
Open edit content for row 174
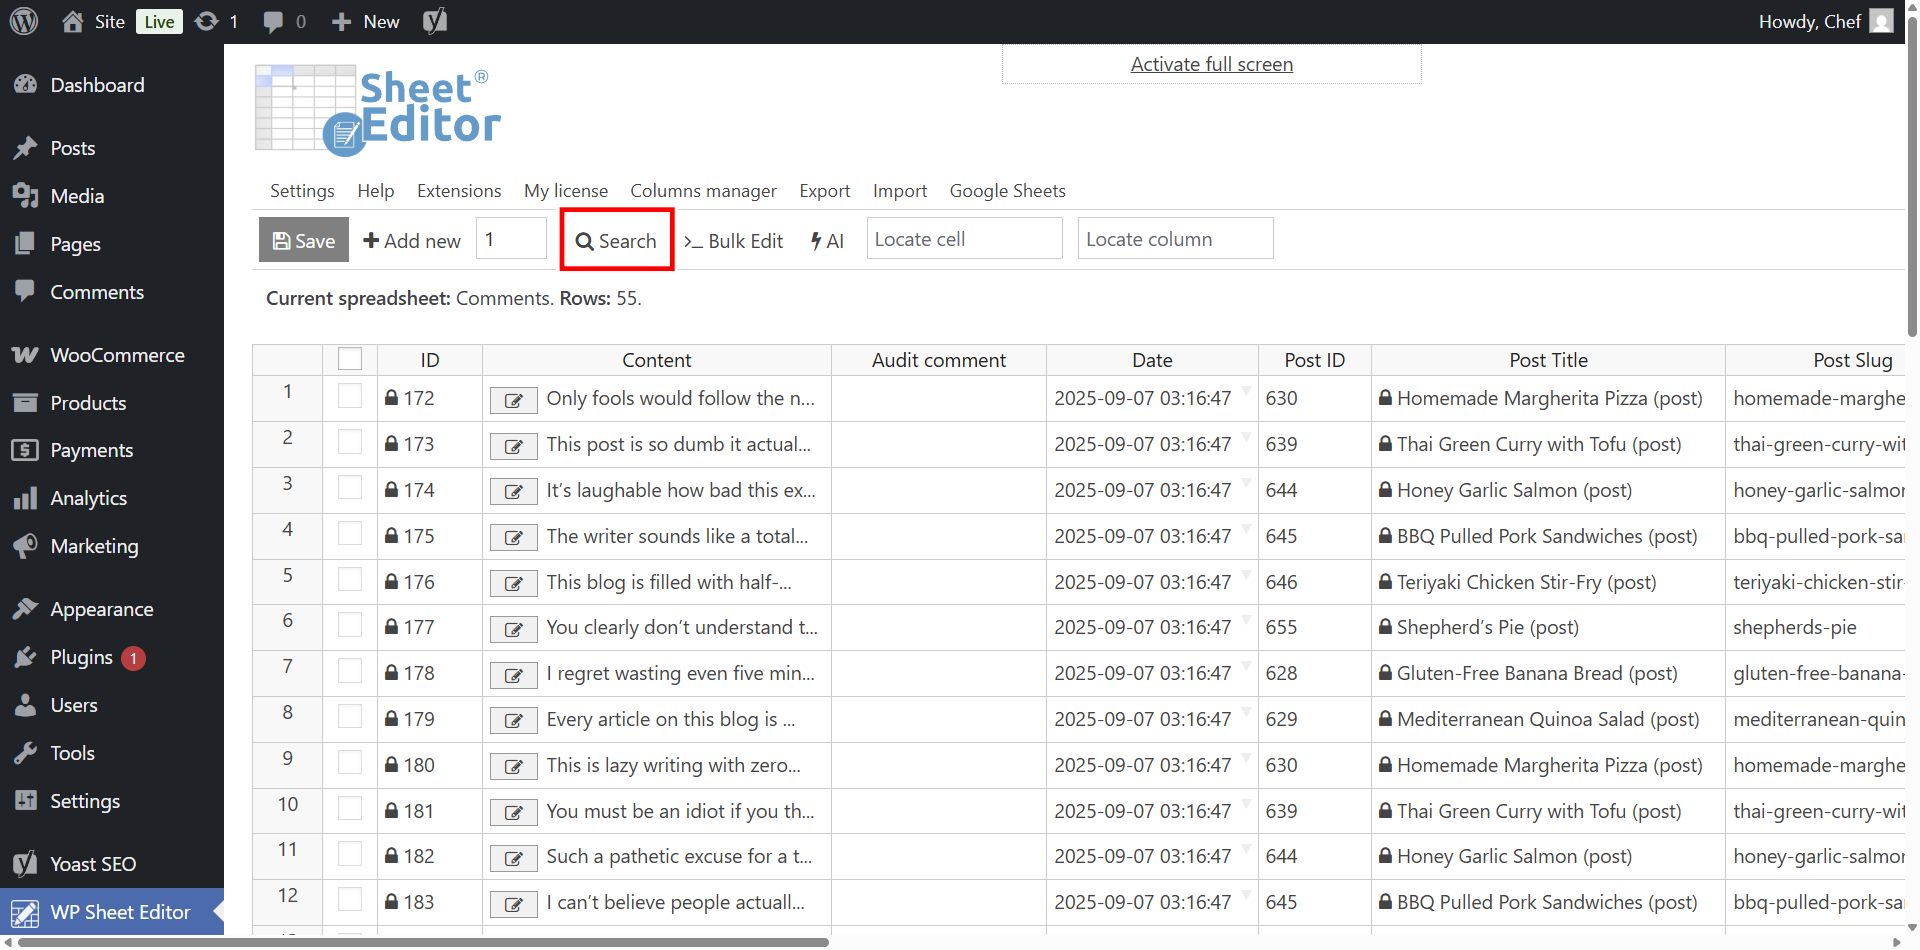tap(514, 492)
